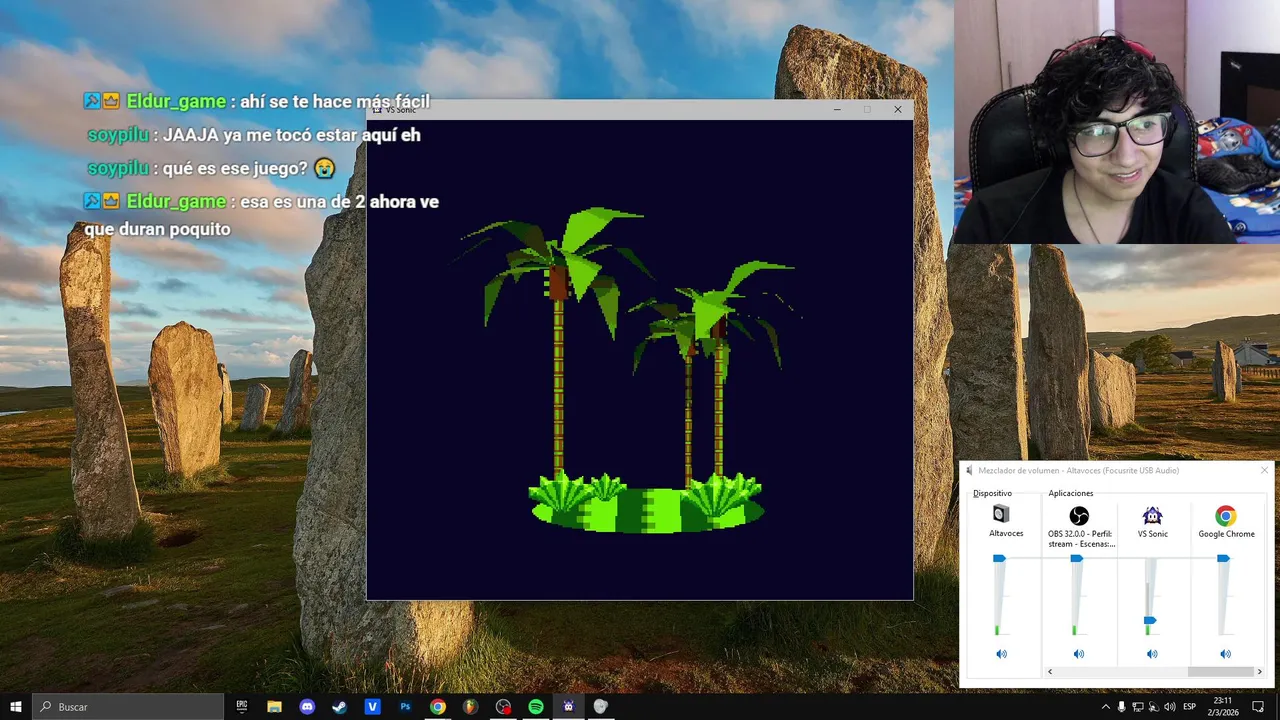Minimize the VS Sonic game window
This screenshot has width=1280, height=720.
(837, 109)
